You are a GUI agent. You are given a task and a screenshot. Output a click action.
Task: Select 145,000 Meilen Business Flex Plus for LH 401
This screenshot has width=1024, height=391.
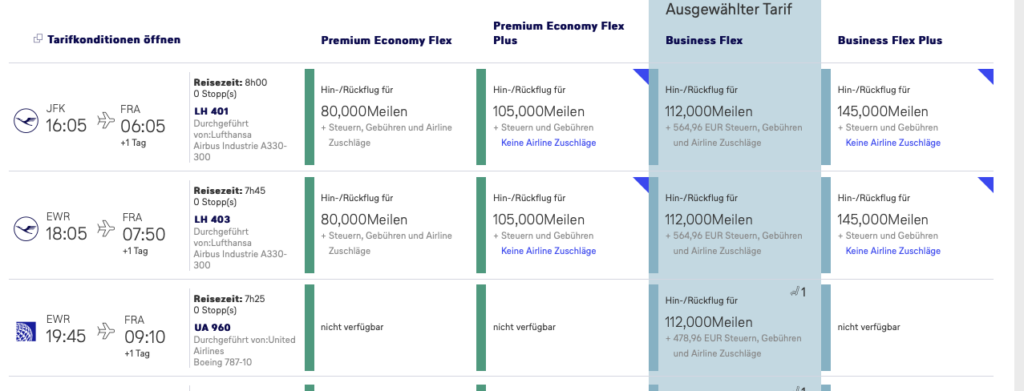click(x=884, y=112)
